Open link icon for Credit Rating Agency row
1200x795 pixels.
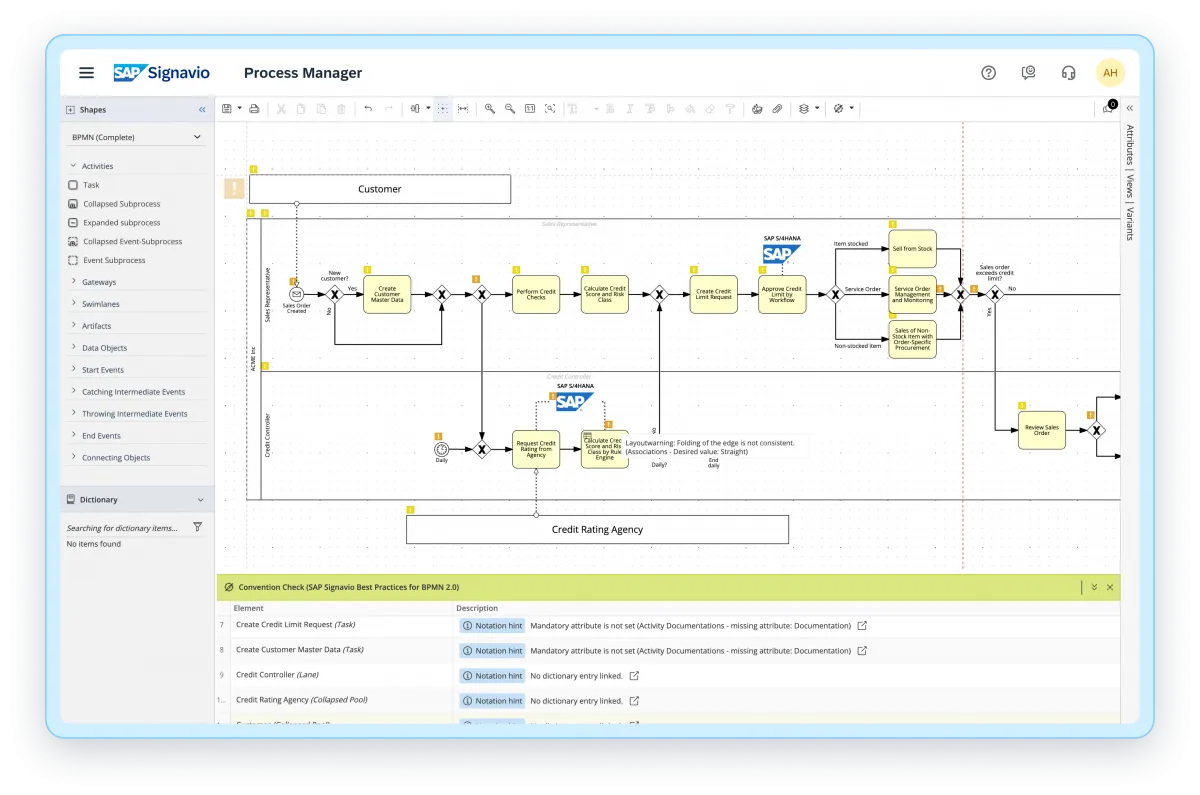click(633, 701)
